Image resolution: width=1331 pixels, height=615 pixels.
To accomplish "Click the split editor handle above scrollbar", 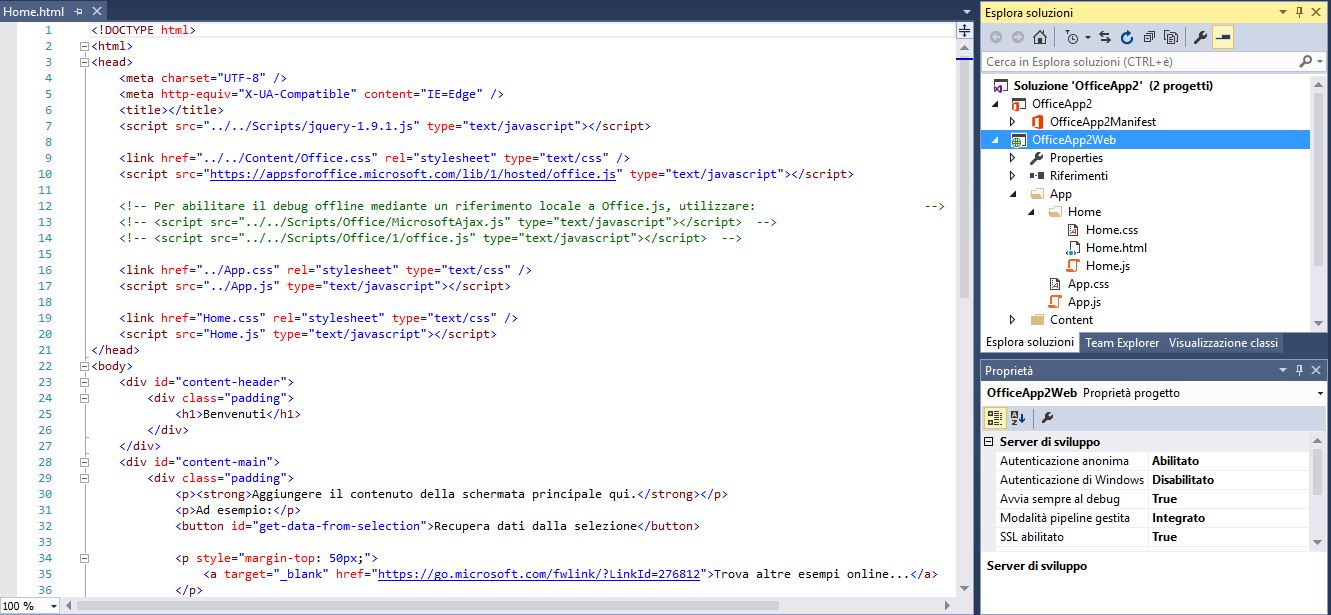I will point(965,31).
